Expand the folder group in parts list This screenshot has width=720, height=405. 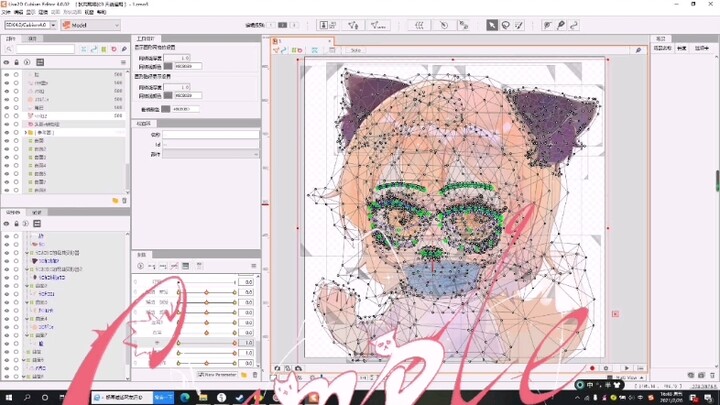tap(27, 132)
